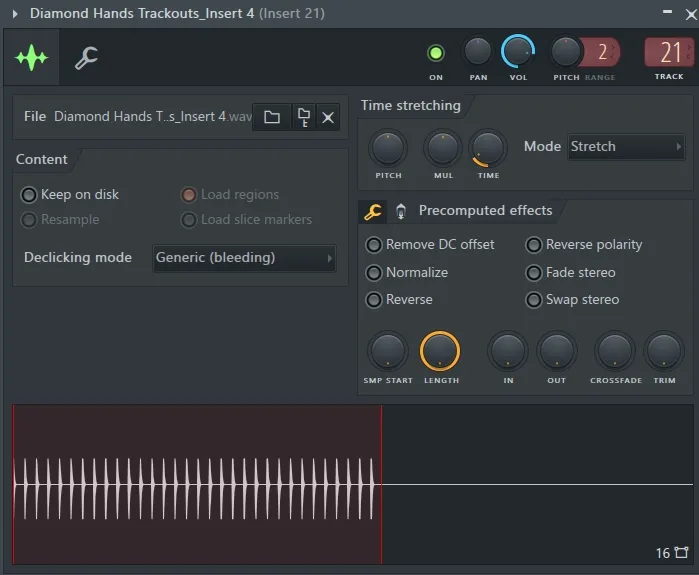Image resolution: width=699 pixels, height=575 pixels.
Task: Click the Time stretching PITCH knob
Action: coord(388,148)
